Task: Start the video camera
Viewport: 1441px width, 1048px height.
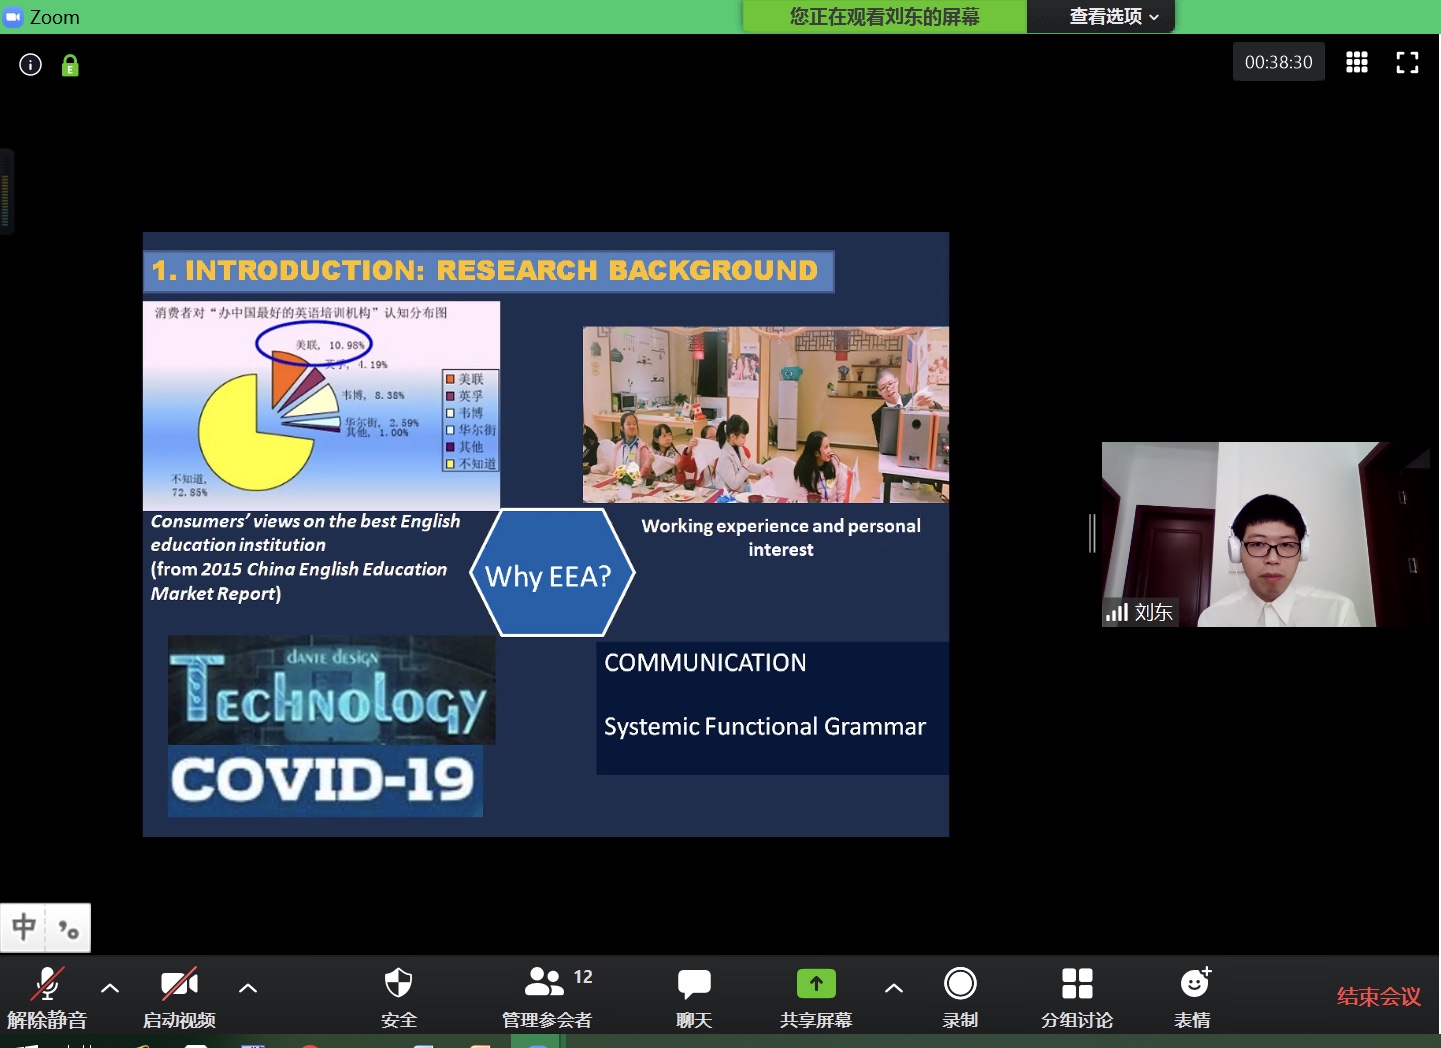Action: [x=179, y=994]
